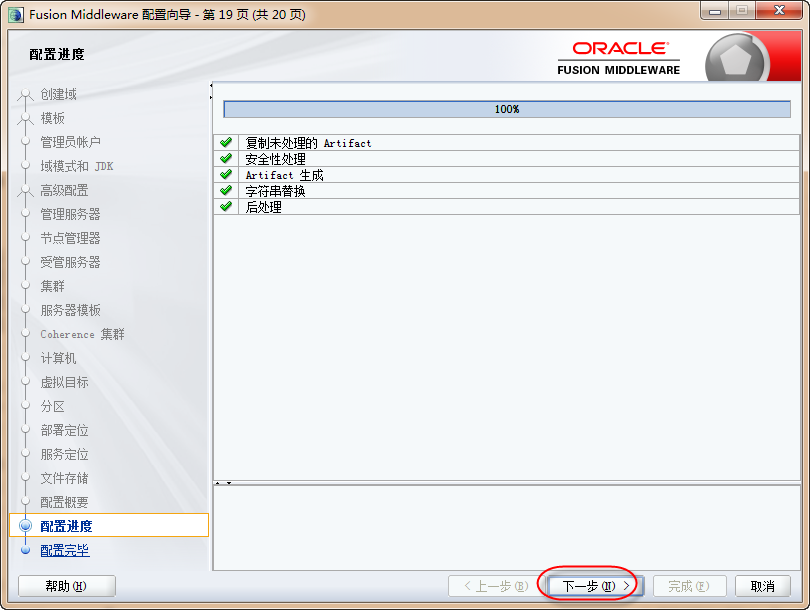Select the 管理员帐户 step

pos(71,142)
